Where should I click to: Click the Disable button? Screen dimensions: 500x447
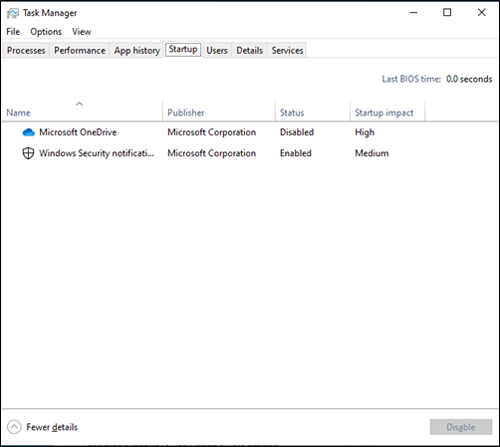[461, 427]
